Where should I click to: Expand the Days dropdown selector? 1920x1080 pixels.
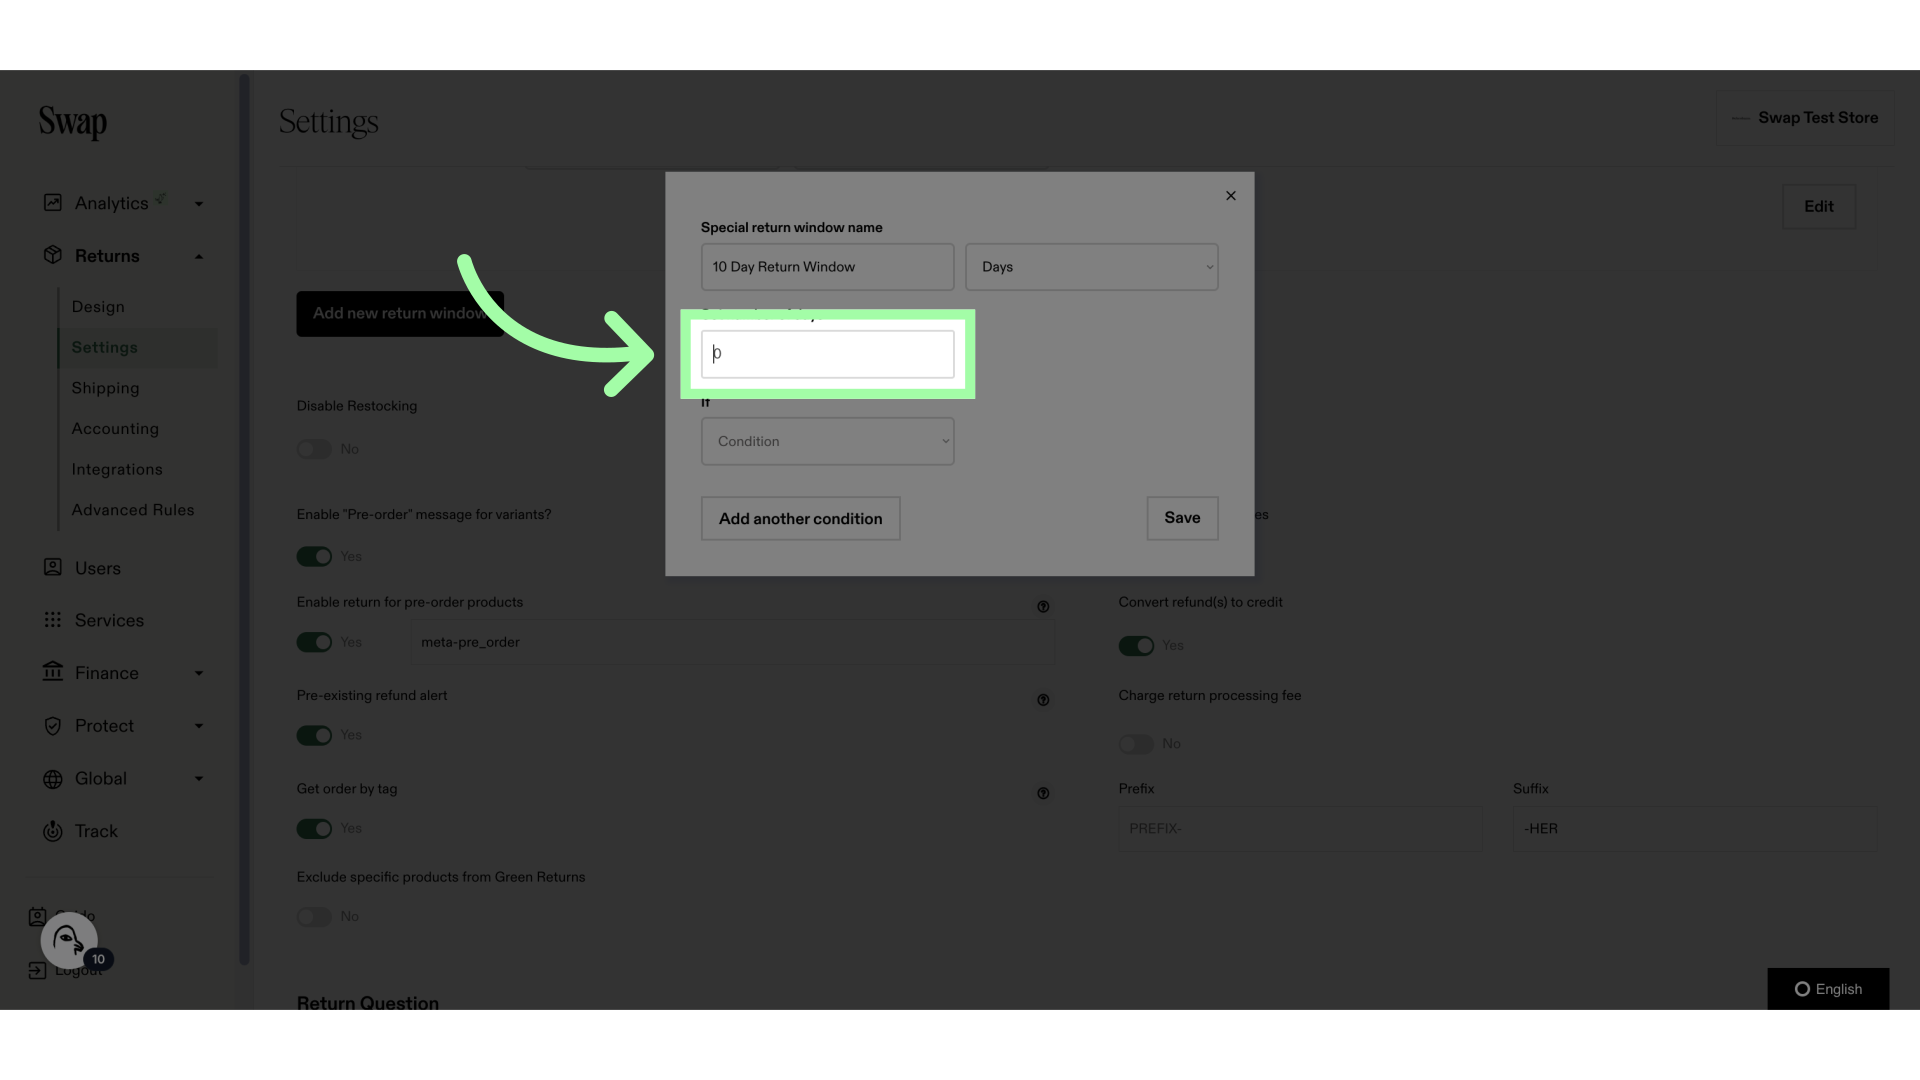click(1091, 266)
